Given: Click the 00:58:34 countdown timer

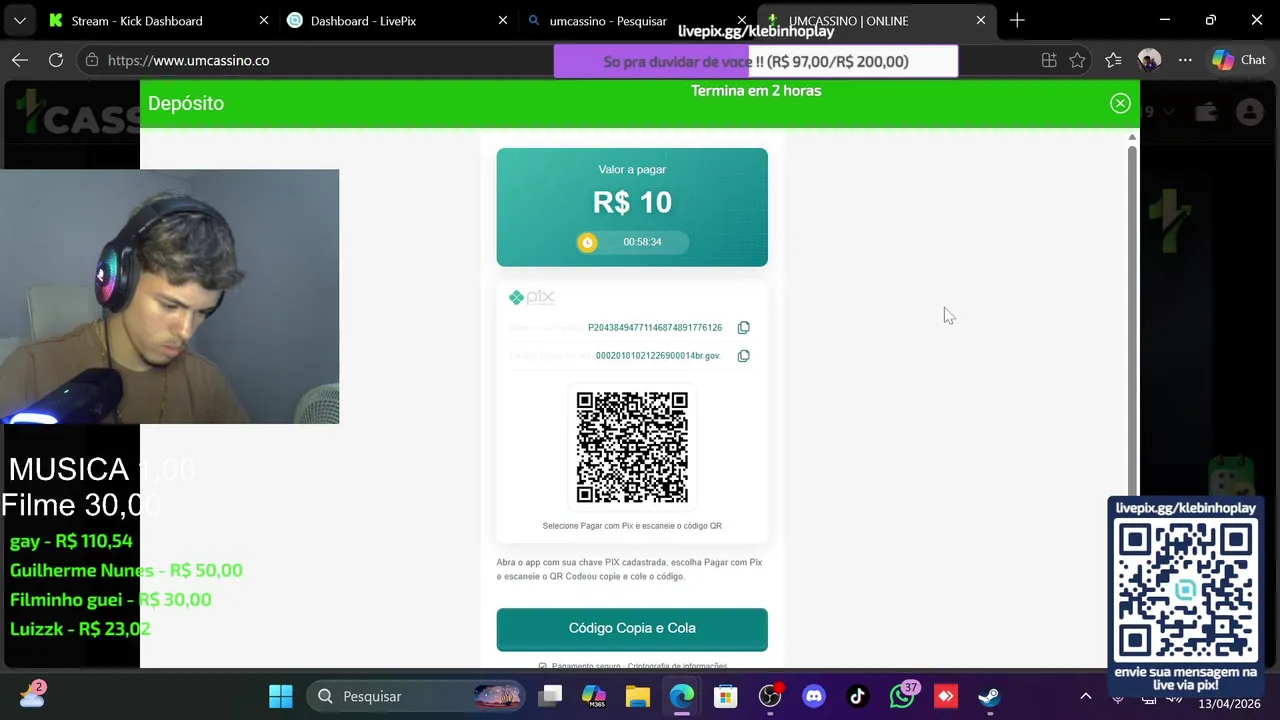Looking at the screenshot, I should 642,242.
